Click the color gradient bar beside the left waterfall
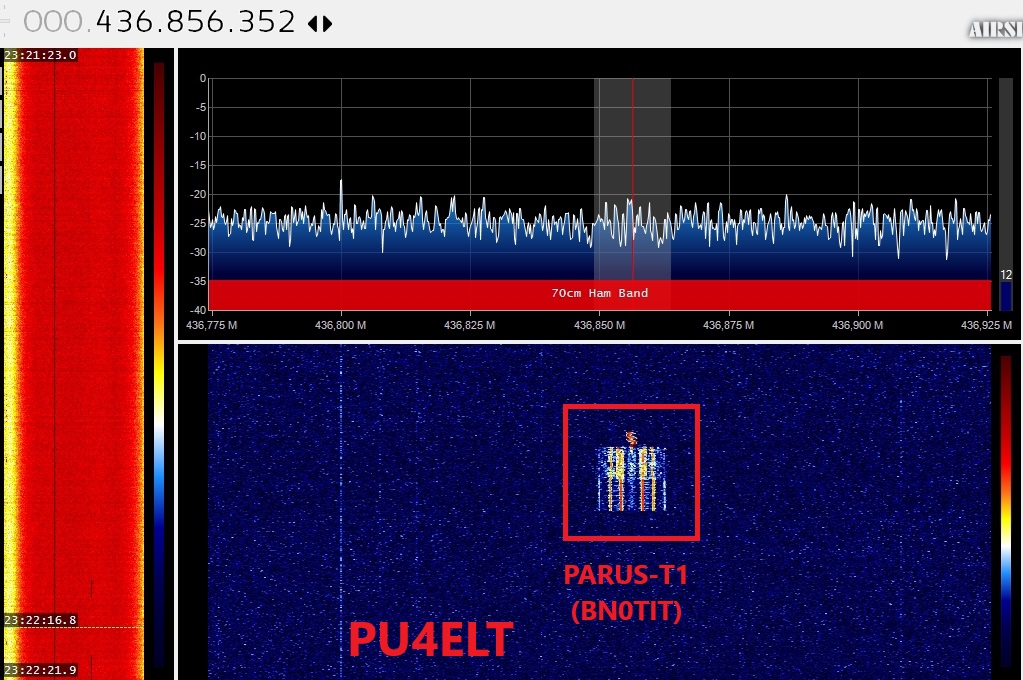 pyautogui.click(x=159, y=364)
